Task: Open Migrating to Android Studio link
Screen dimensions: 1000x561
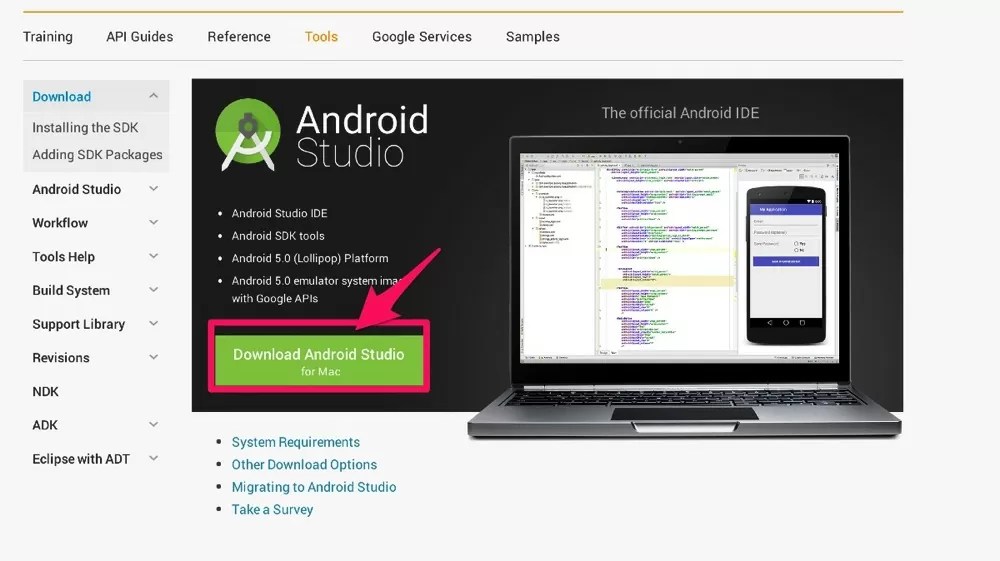Action: coord(314,487)
